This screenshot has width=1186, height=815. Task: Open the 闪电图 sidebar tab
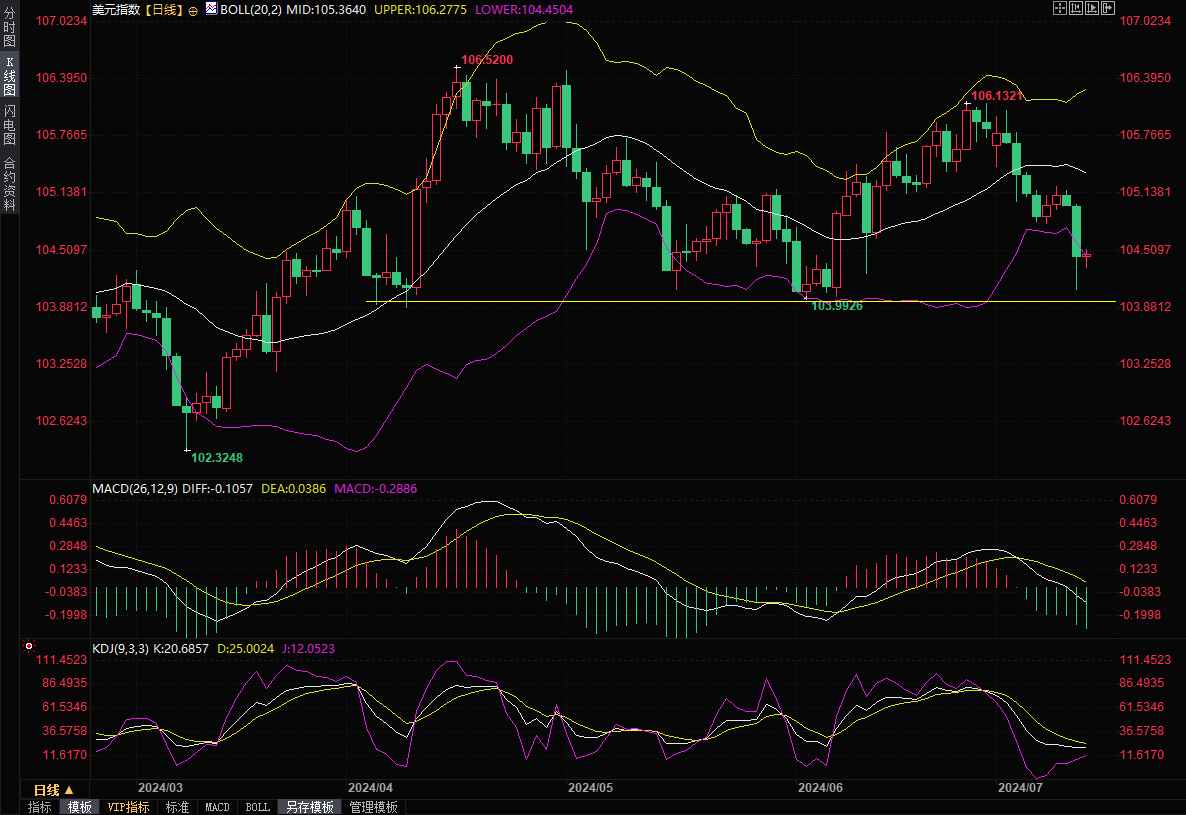pyautogui.click(x=9, y=124)
